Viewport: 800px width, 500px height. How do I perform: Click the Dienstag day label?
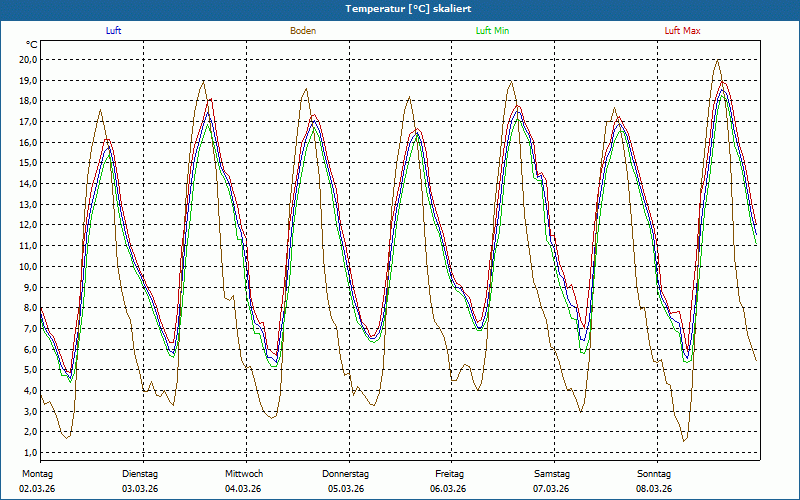pyautogui.click(x=140, y=474)
